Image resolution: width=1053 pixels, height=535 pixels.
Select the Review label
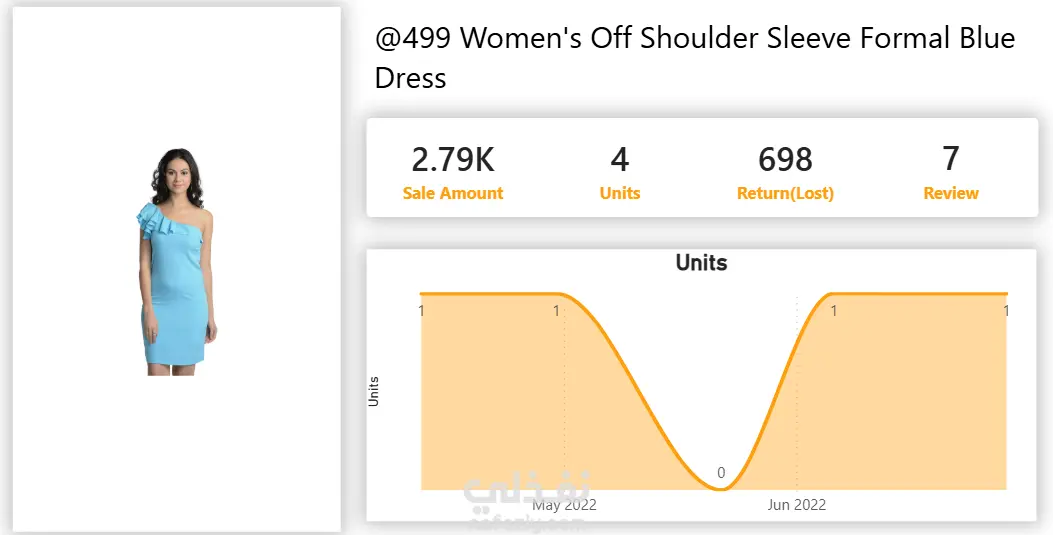point(950,193)
